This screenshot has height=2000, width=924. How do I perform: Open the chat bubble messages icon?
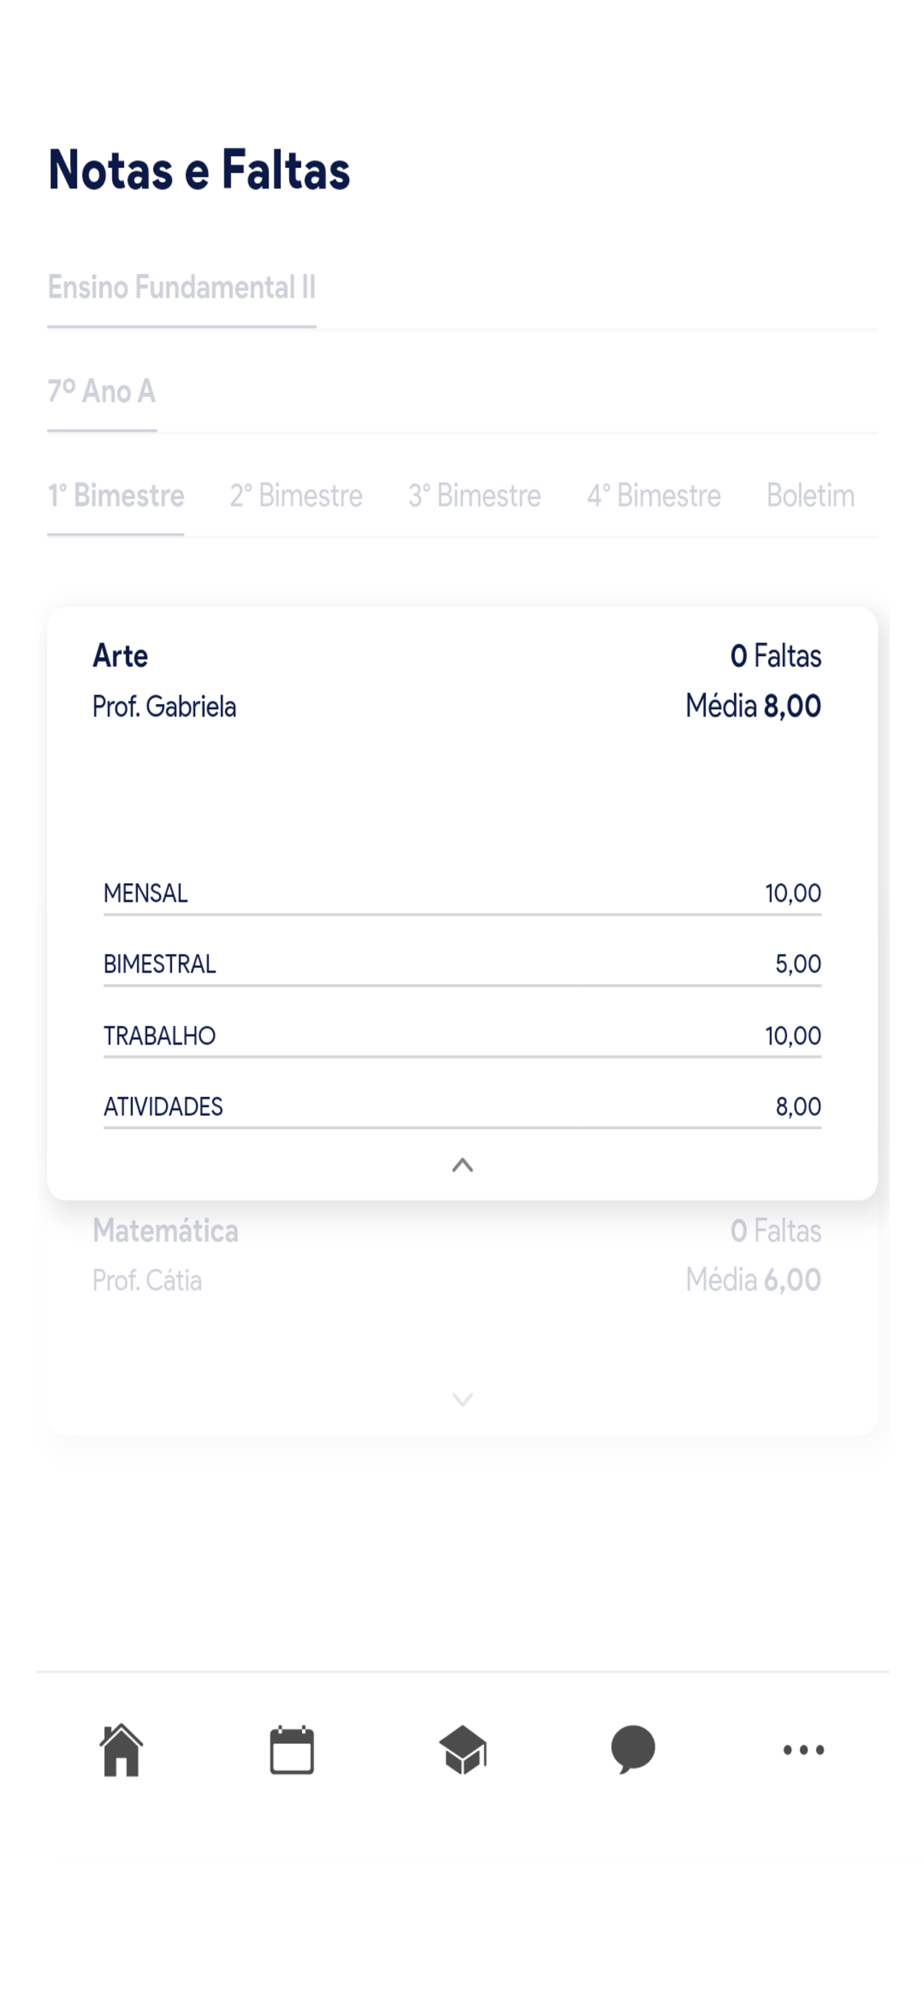(633, 1750)
